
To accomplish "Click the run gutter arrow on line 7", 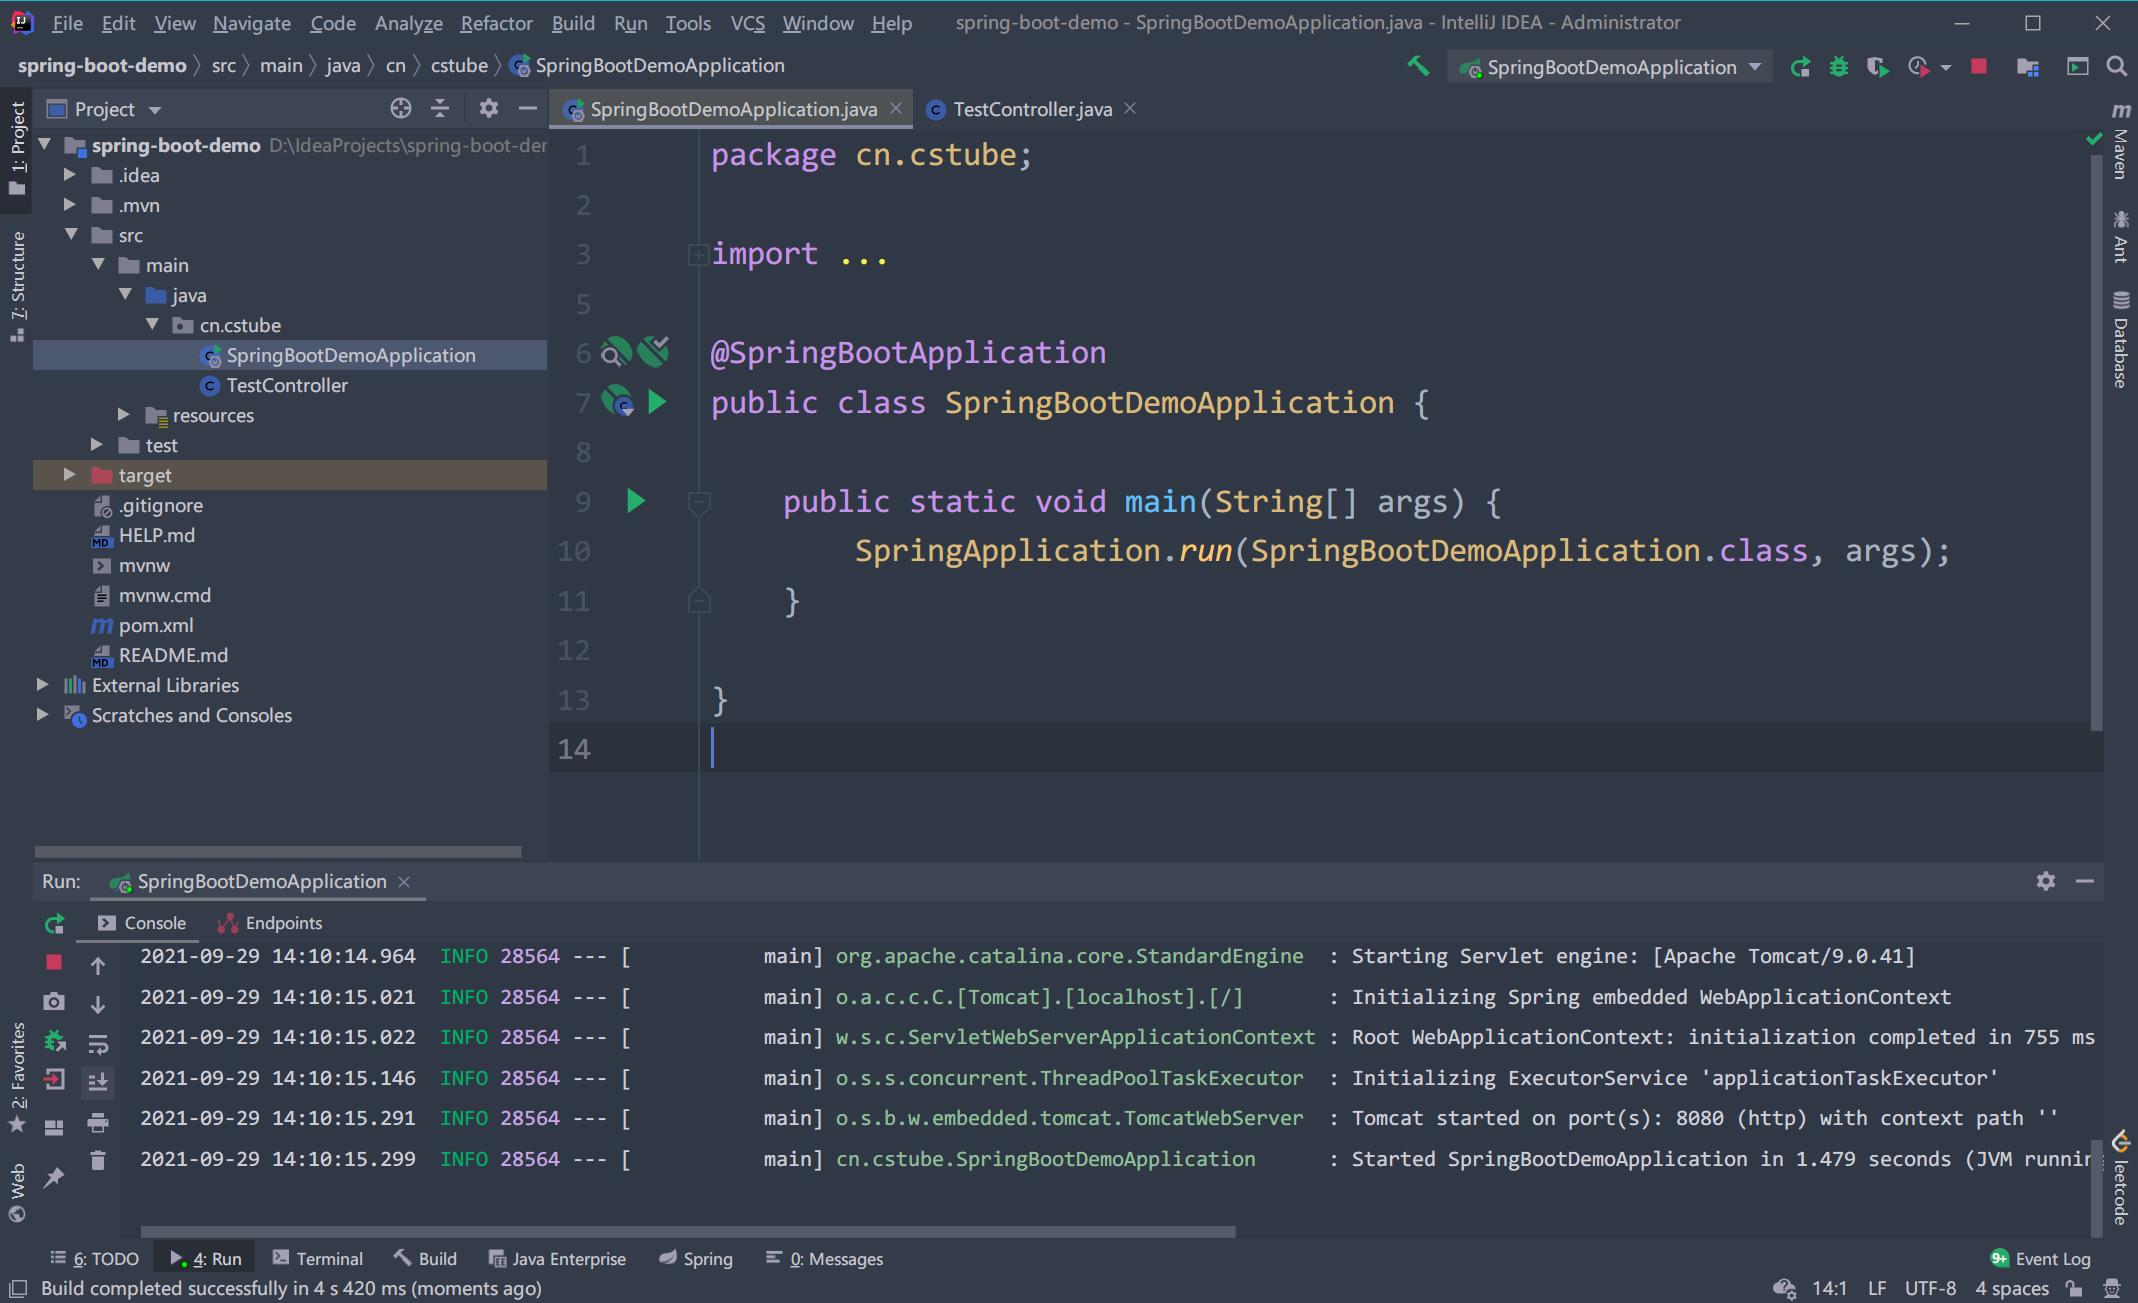I will (x=657, y=402).
